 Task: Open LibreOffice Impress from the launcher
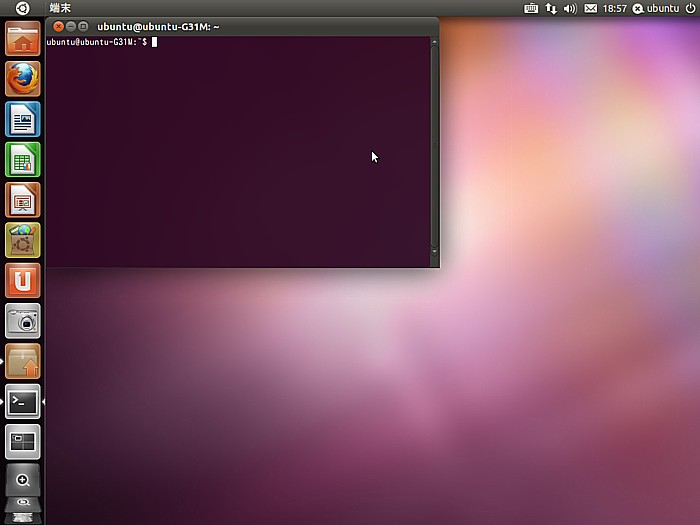23,200
